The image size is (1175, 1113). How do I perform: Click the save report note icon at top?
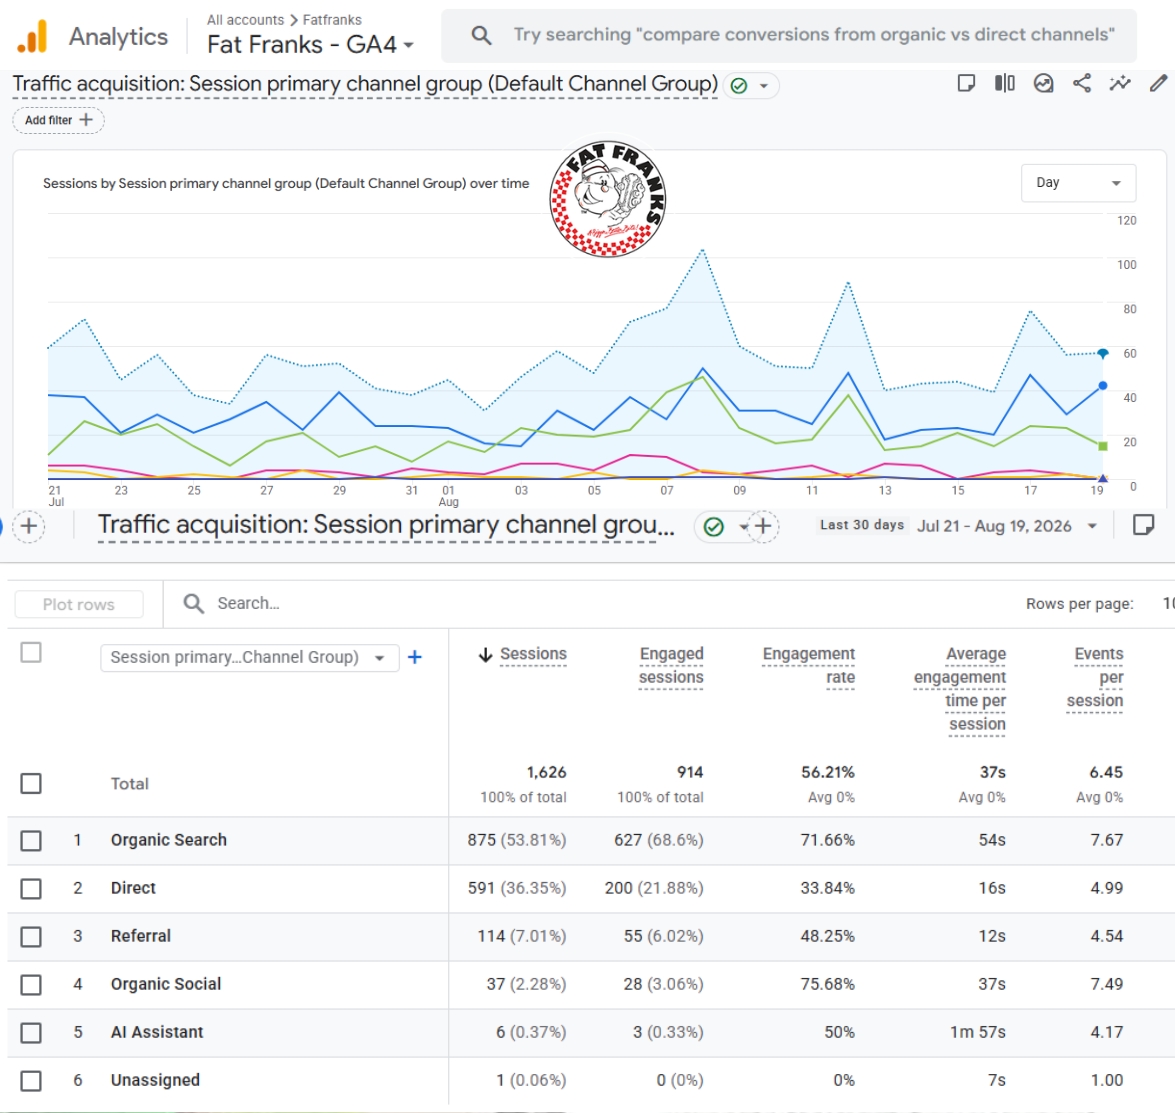click(x=966, y=83)
